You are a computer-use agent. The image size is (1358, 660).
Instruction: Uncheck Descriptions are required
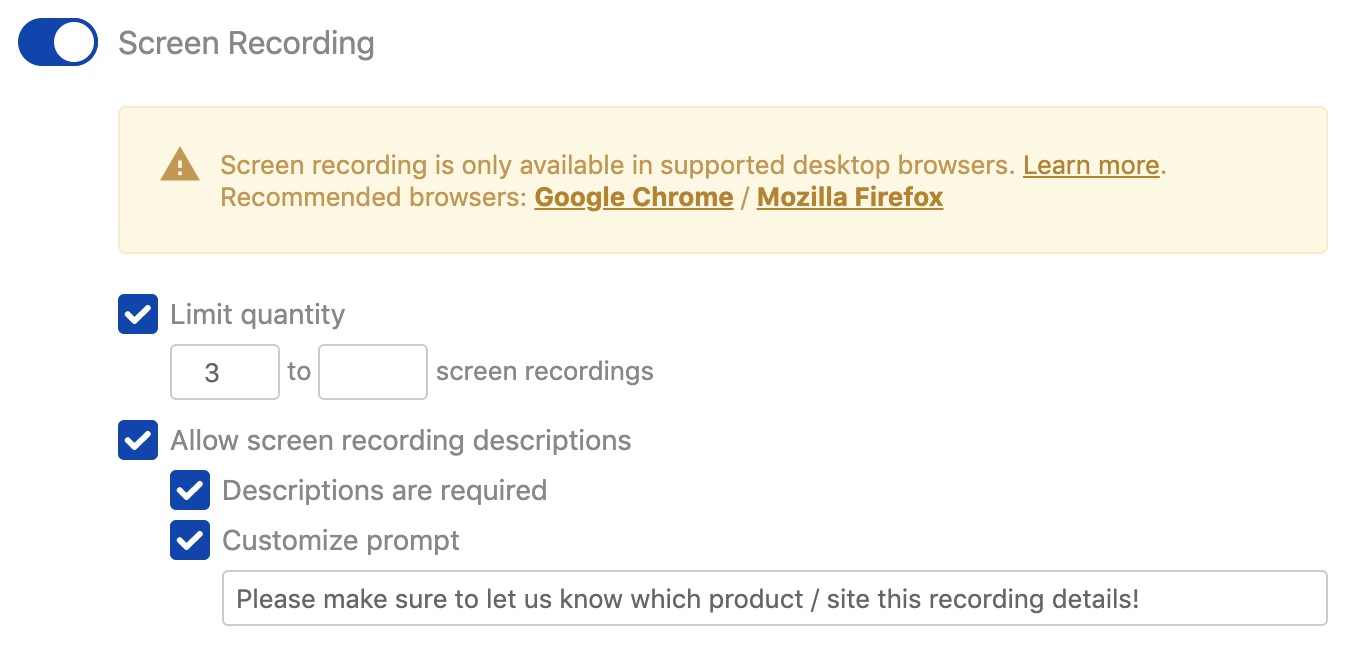tap(190, 490)
